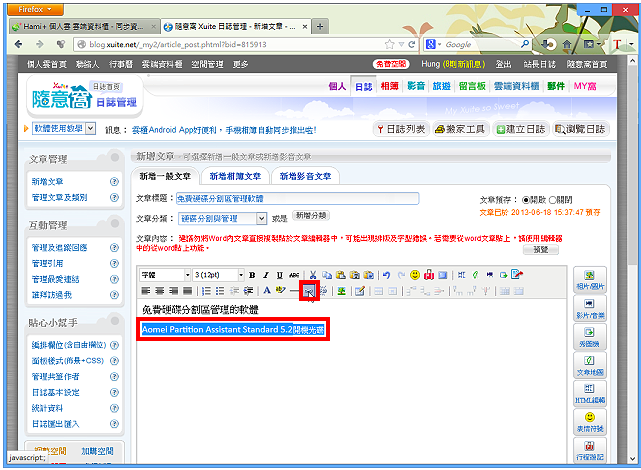The image size is (641, 470).
Task: Open help for 新增文章 sidebar item
Action: pos(114,182)
